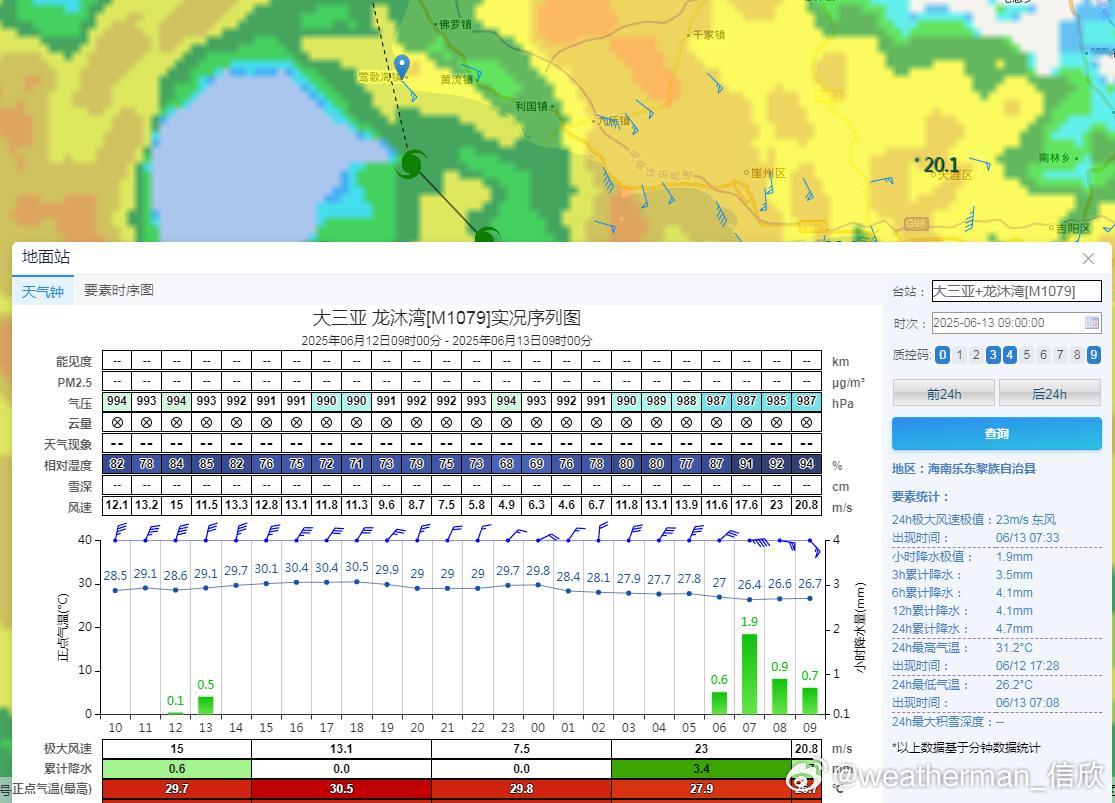Click humidity cell showing 71
The image size is (1115, 803).
(x=356, y=464)
